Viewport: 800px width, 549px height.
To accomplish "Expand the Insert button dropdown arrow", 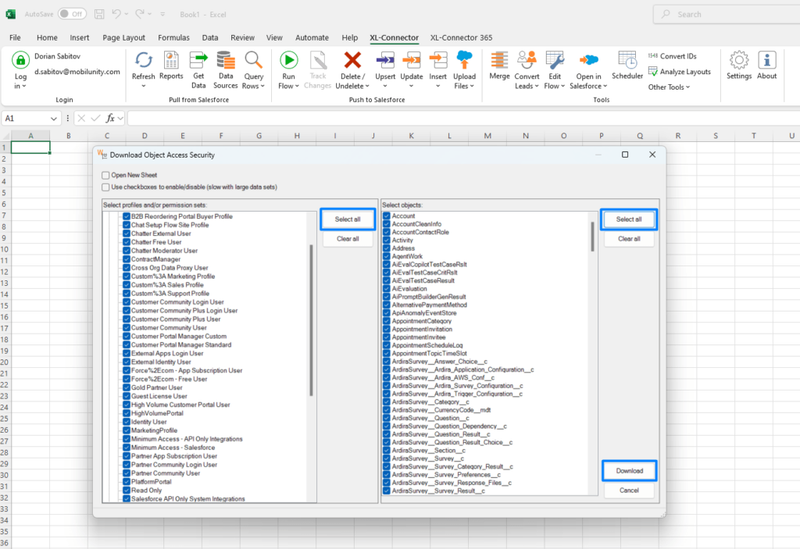I will tap(438, 86).
